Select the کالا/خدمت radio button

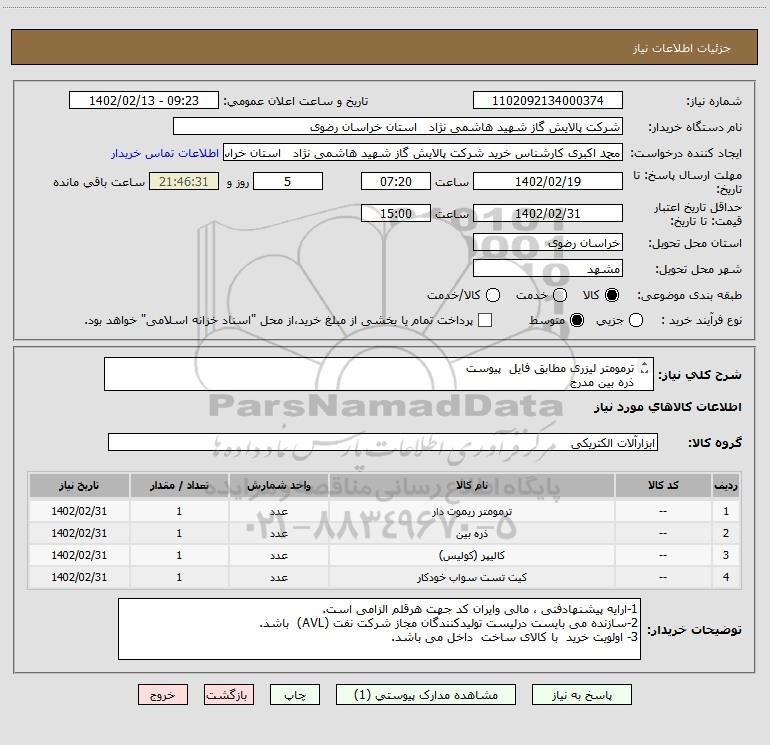pos(493,295)
